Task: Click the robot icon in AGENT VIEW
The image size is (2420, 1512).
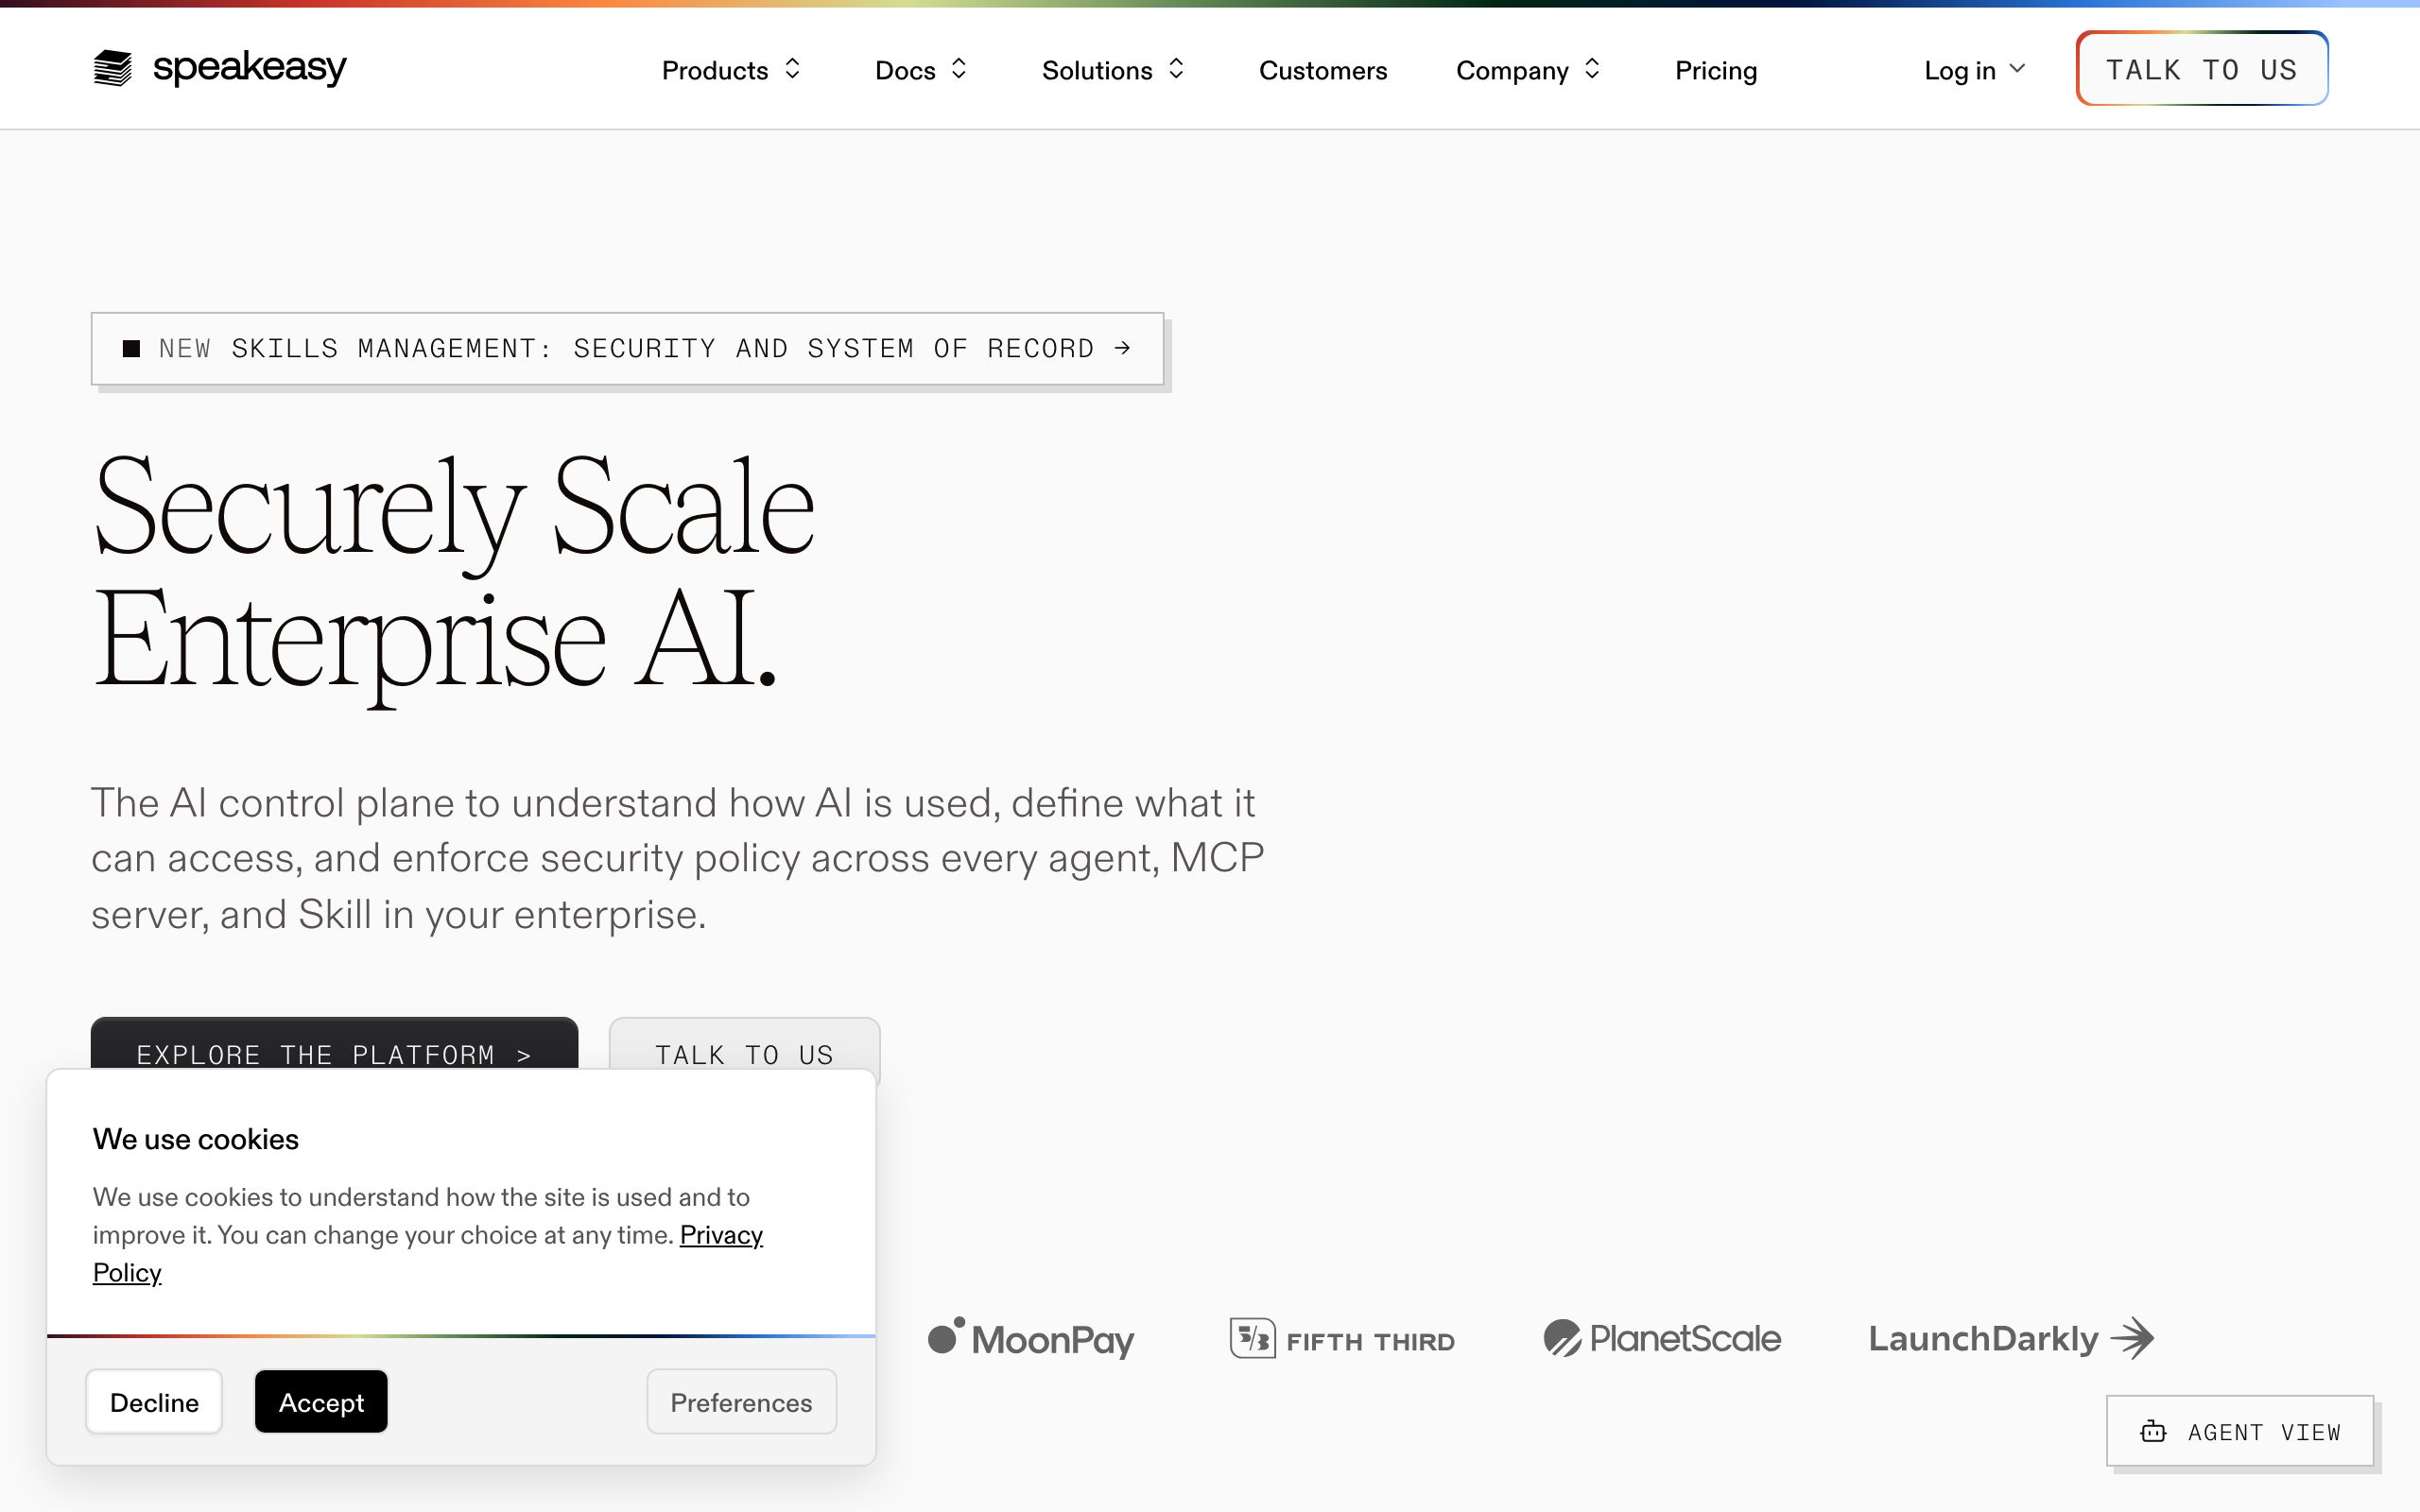Action: point(2153,1431)
